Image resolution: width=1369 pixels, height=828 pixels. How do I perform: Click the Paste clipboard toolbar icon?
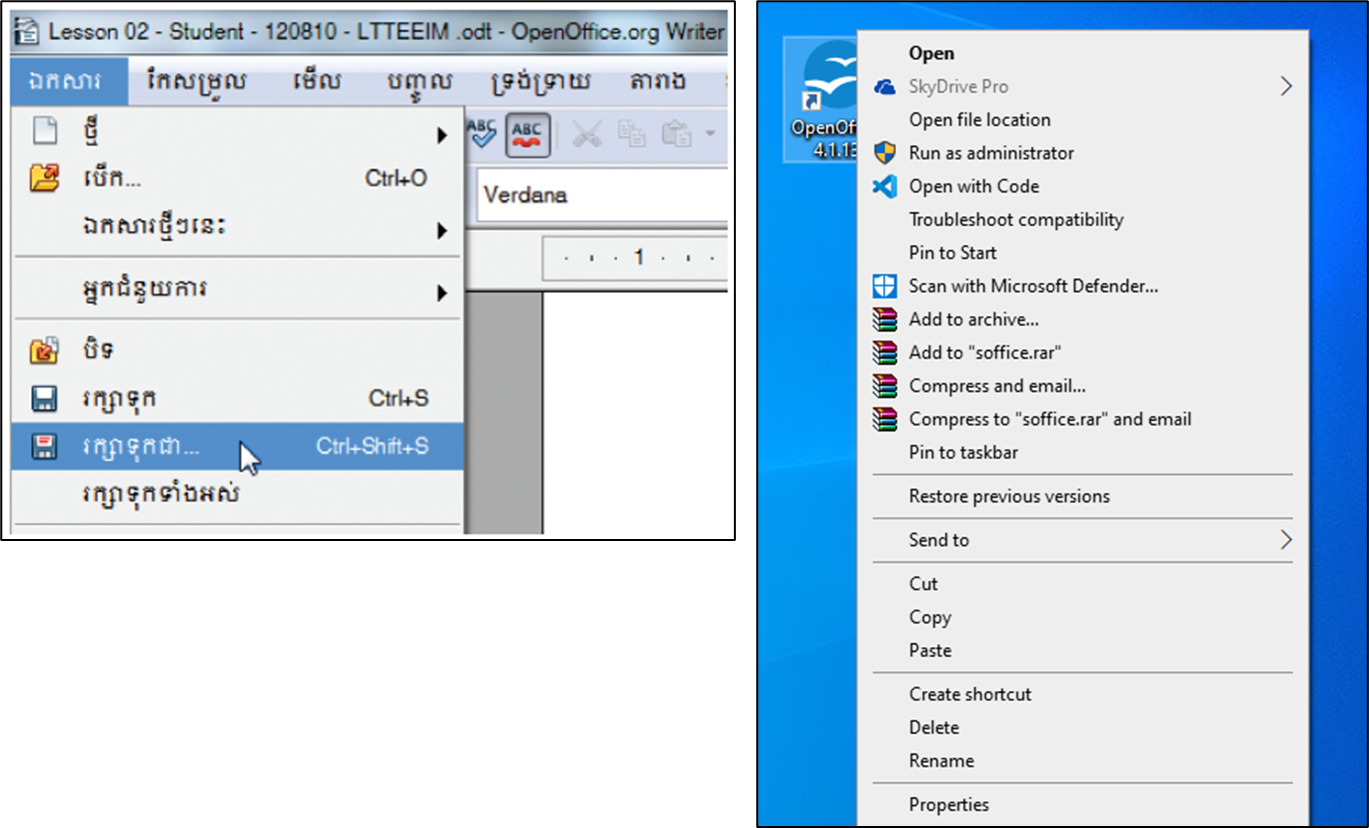677,135
